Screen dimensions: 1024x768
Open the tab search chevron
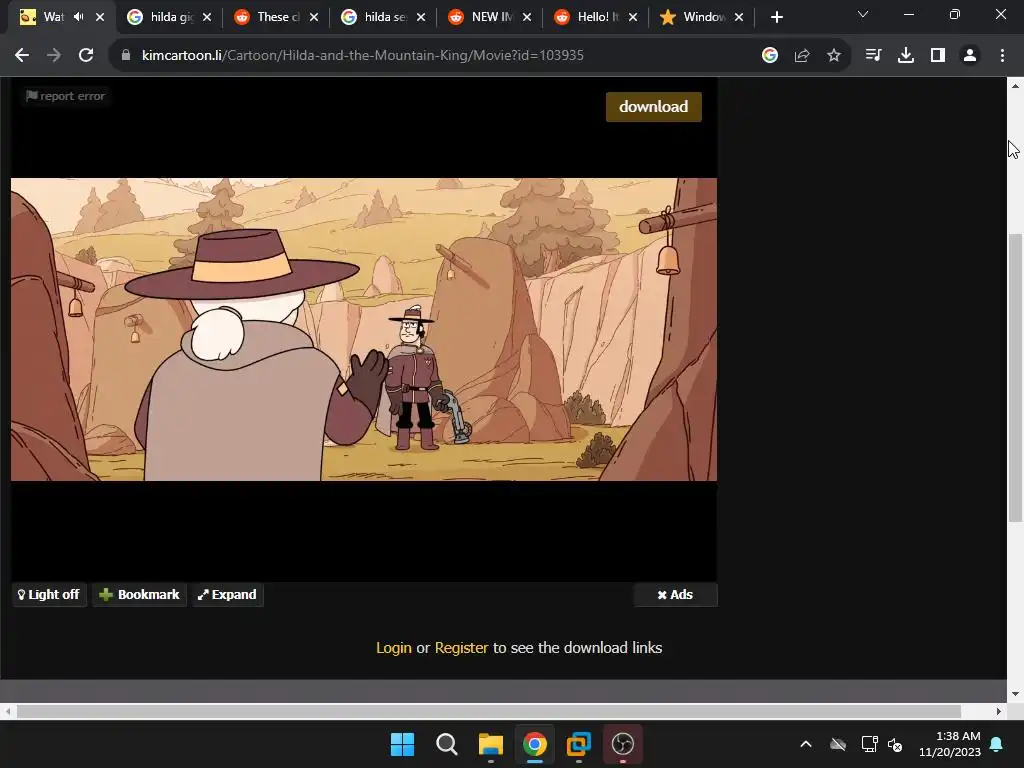(x=863, y=14)
